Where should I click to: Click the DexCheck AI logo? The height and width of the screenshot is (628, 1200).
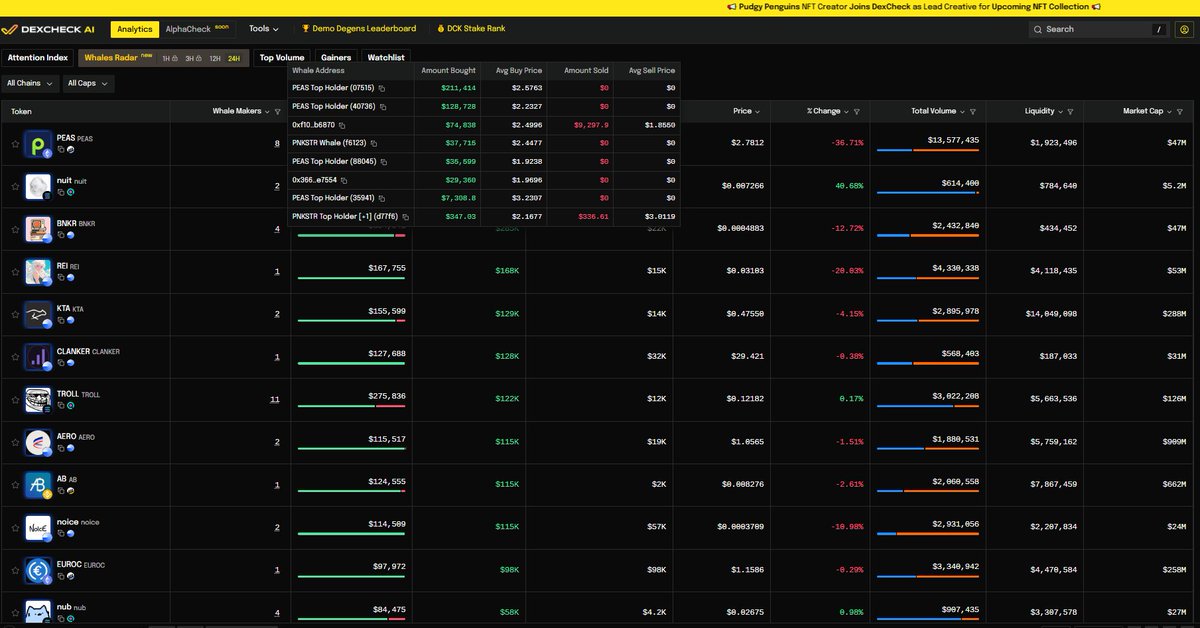click(50, 30)
